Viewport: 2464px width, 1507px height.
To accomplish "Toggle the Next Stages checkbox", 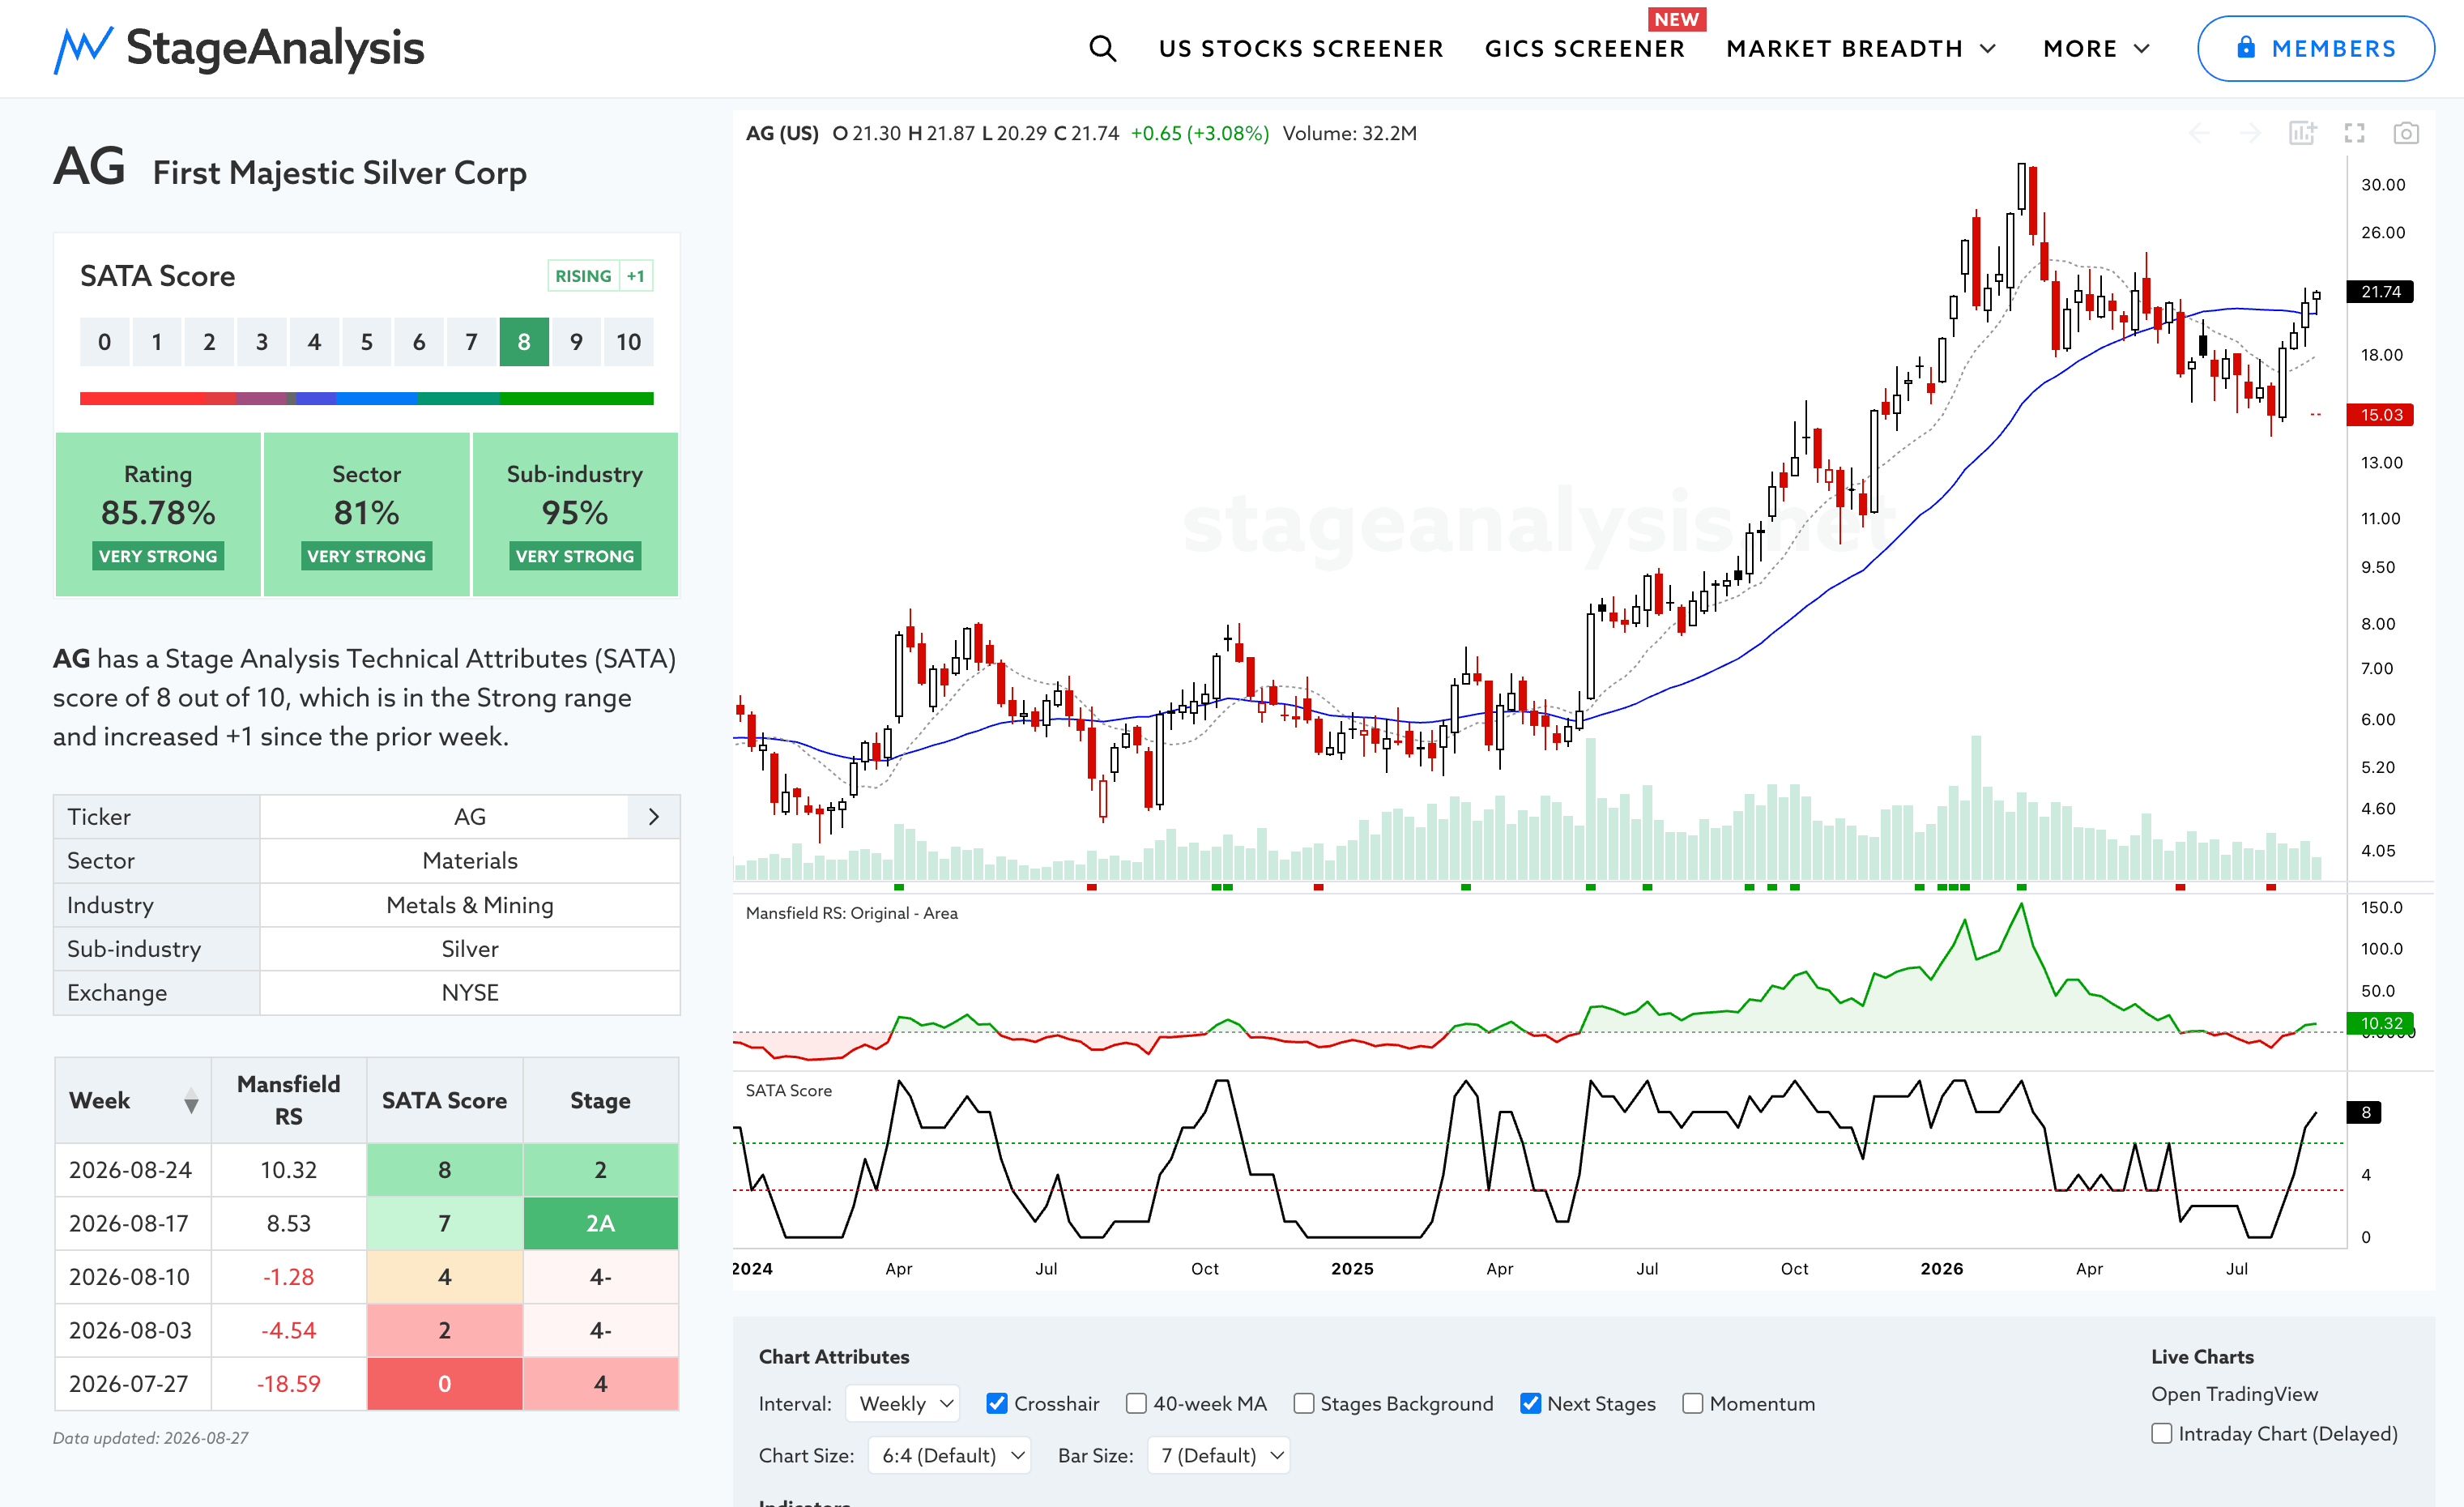I will [x=1530, y=1403].
